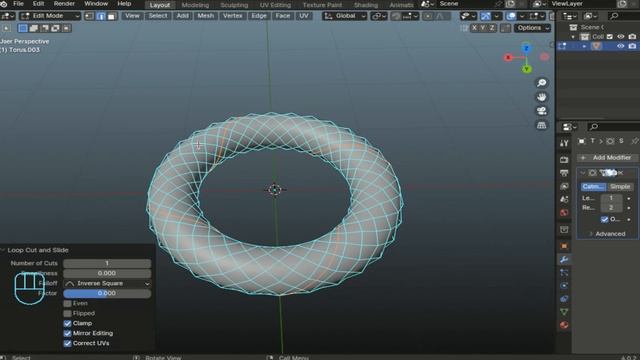This screenshot has width=640, height=360.
Task: Open the pivot point dropdown
Action: tap(379, 16)
